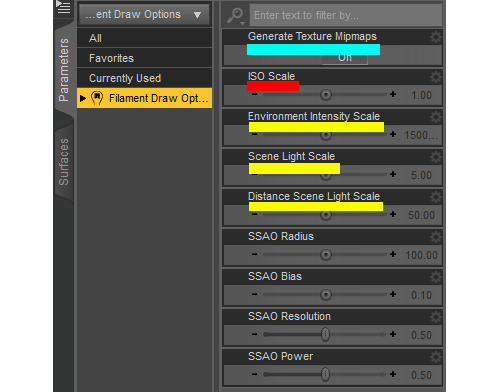Click the ISO Scale slider handle
The width and height of the screenshot is (500, 392).
[326, 95]
